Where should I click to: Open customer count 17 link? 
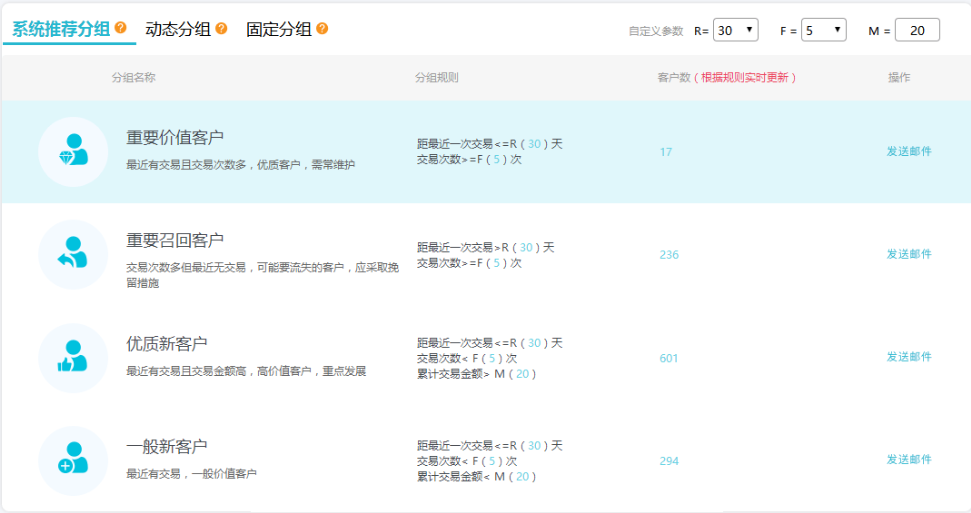(666, 152)
